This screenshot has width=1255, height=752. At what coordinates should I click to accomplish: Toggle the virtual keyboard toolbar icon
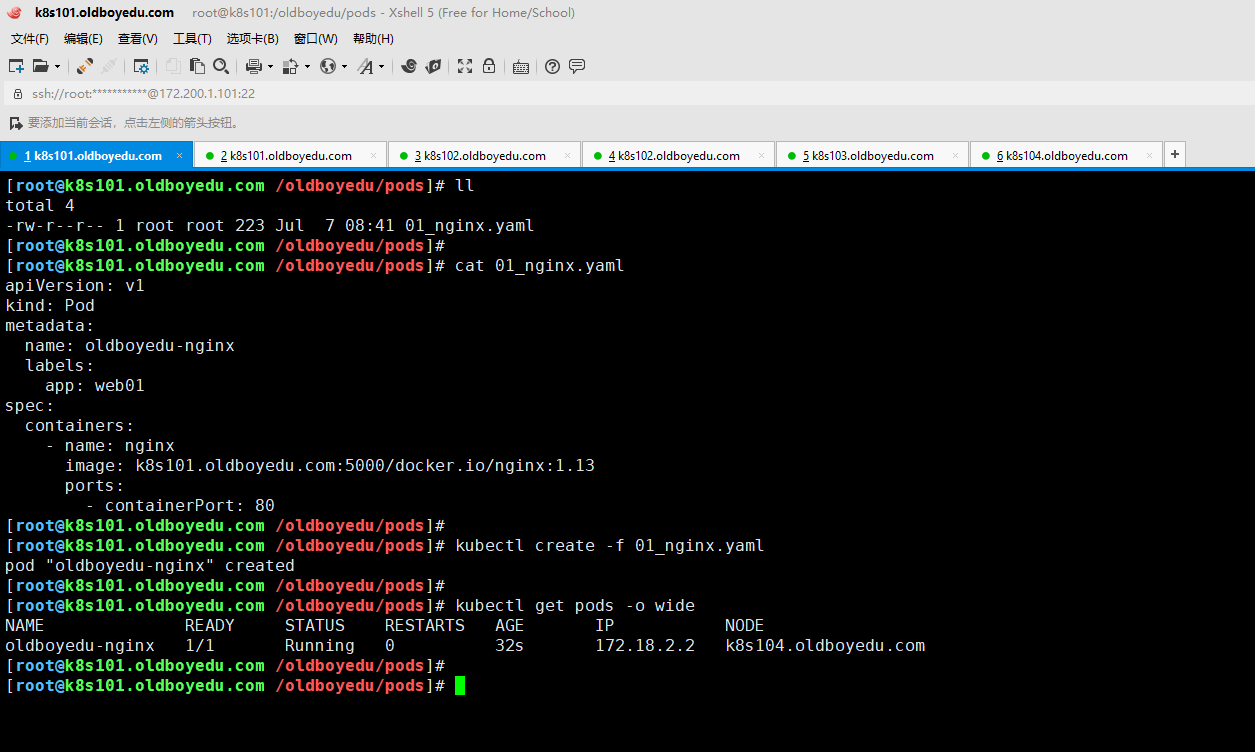[x=521, y=67]
